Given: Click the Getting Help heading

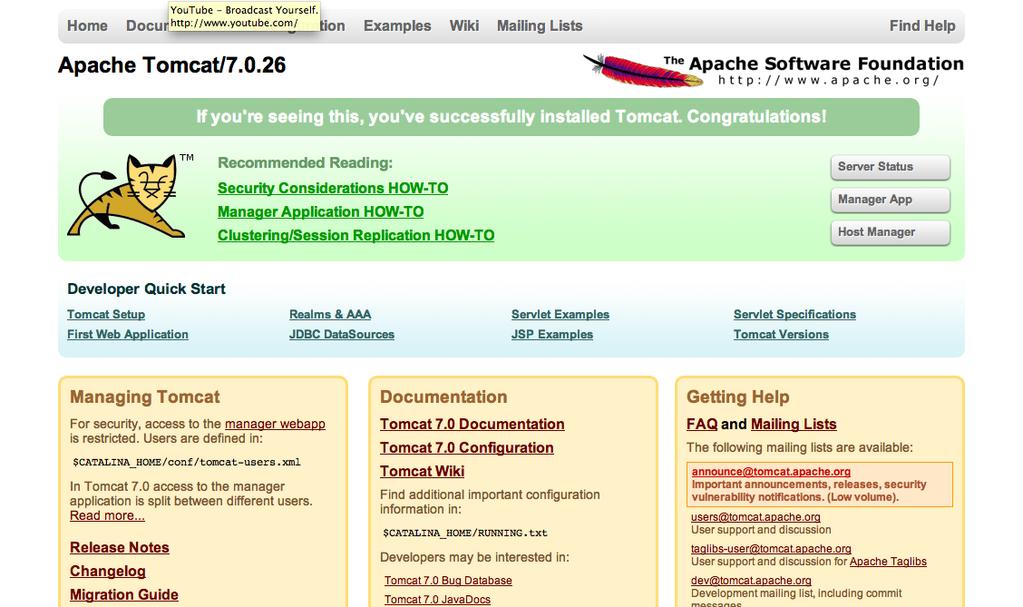Looking at the screenshot, I should (x=738, y=397).
